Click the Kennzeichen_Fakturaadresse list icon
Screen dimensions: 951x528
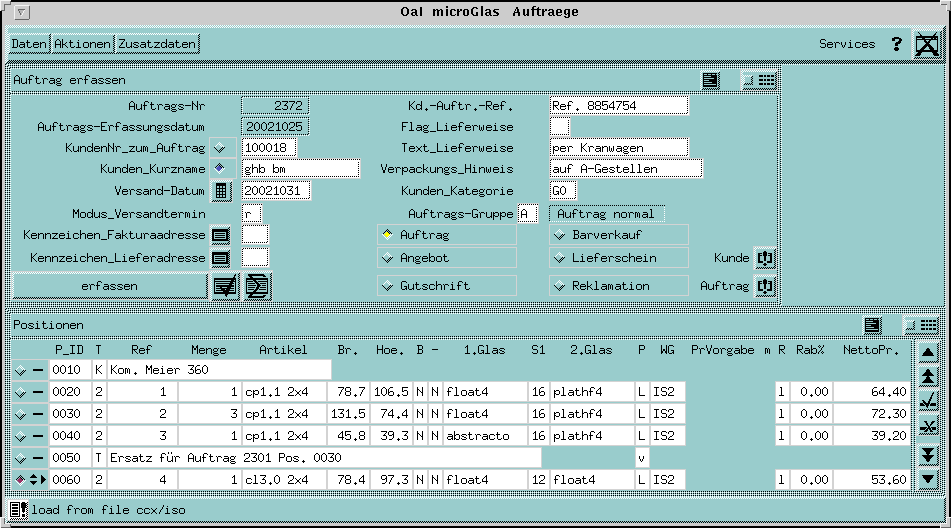(221, 235)
